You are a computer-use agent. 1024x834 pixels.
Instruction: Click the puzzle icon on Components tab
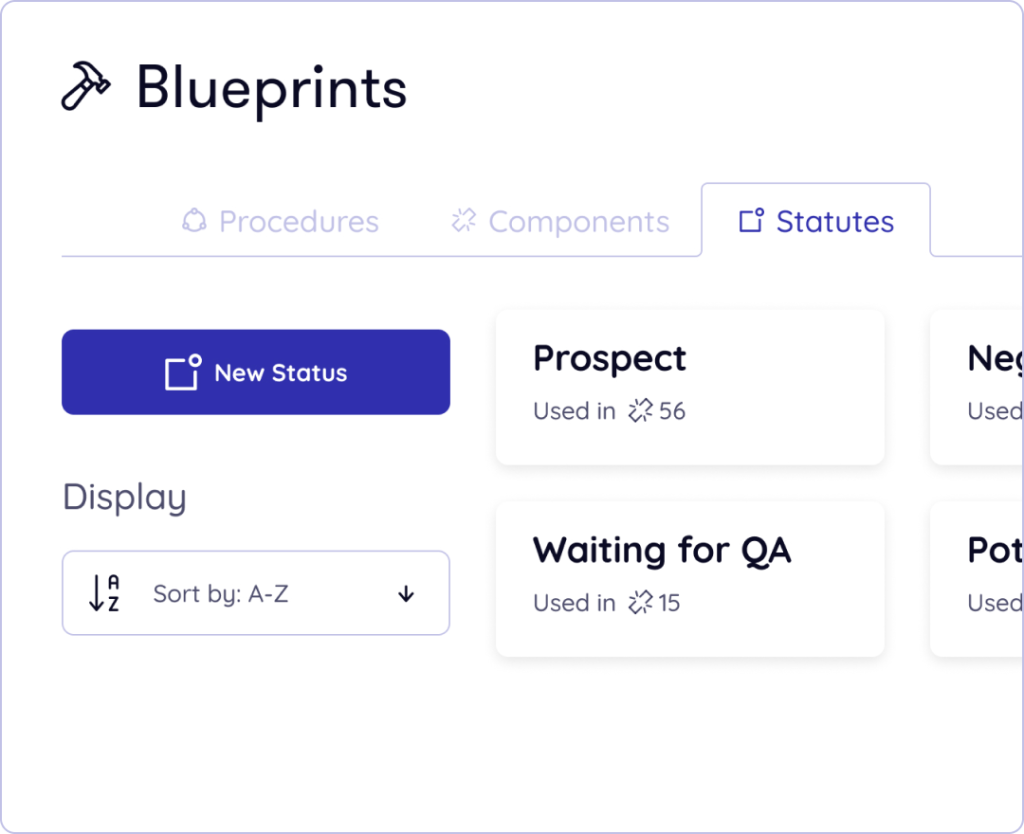click(x=463, y=221)
